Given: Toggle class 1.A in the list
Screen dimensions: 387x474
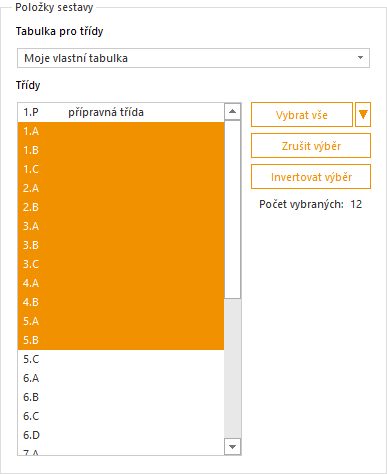Looking at the screenshot, I should click(121, 131).
